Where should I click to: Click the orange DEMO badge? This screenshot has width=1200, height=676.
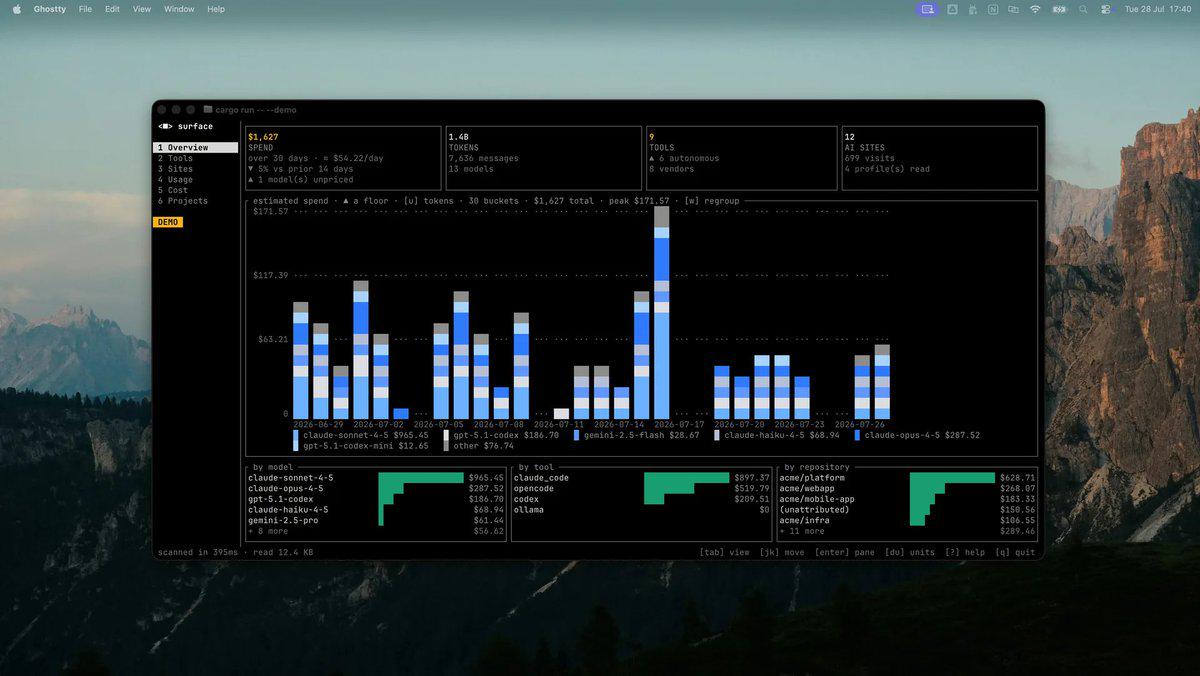point(168,222)
